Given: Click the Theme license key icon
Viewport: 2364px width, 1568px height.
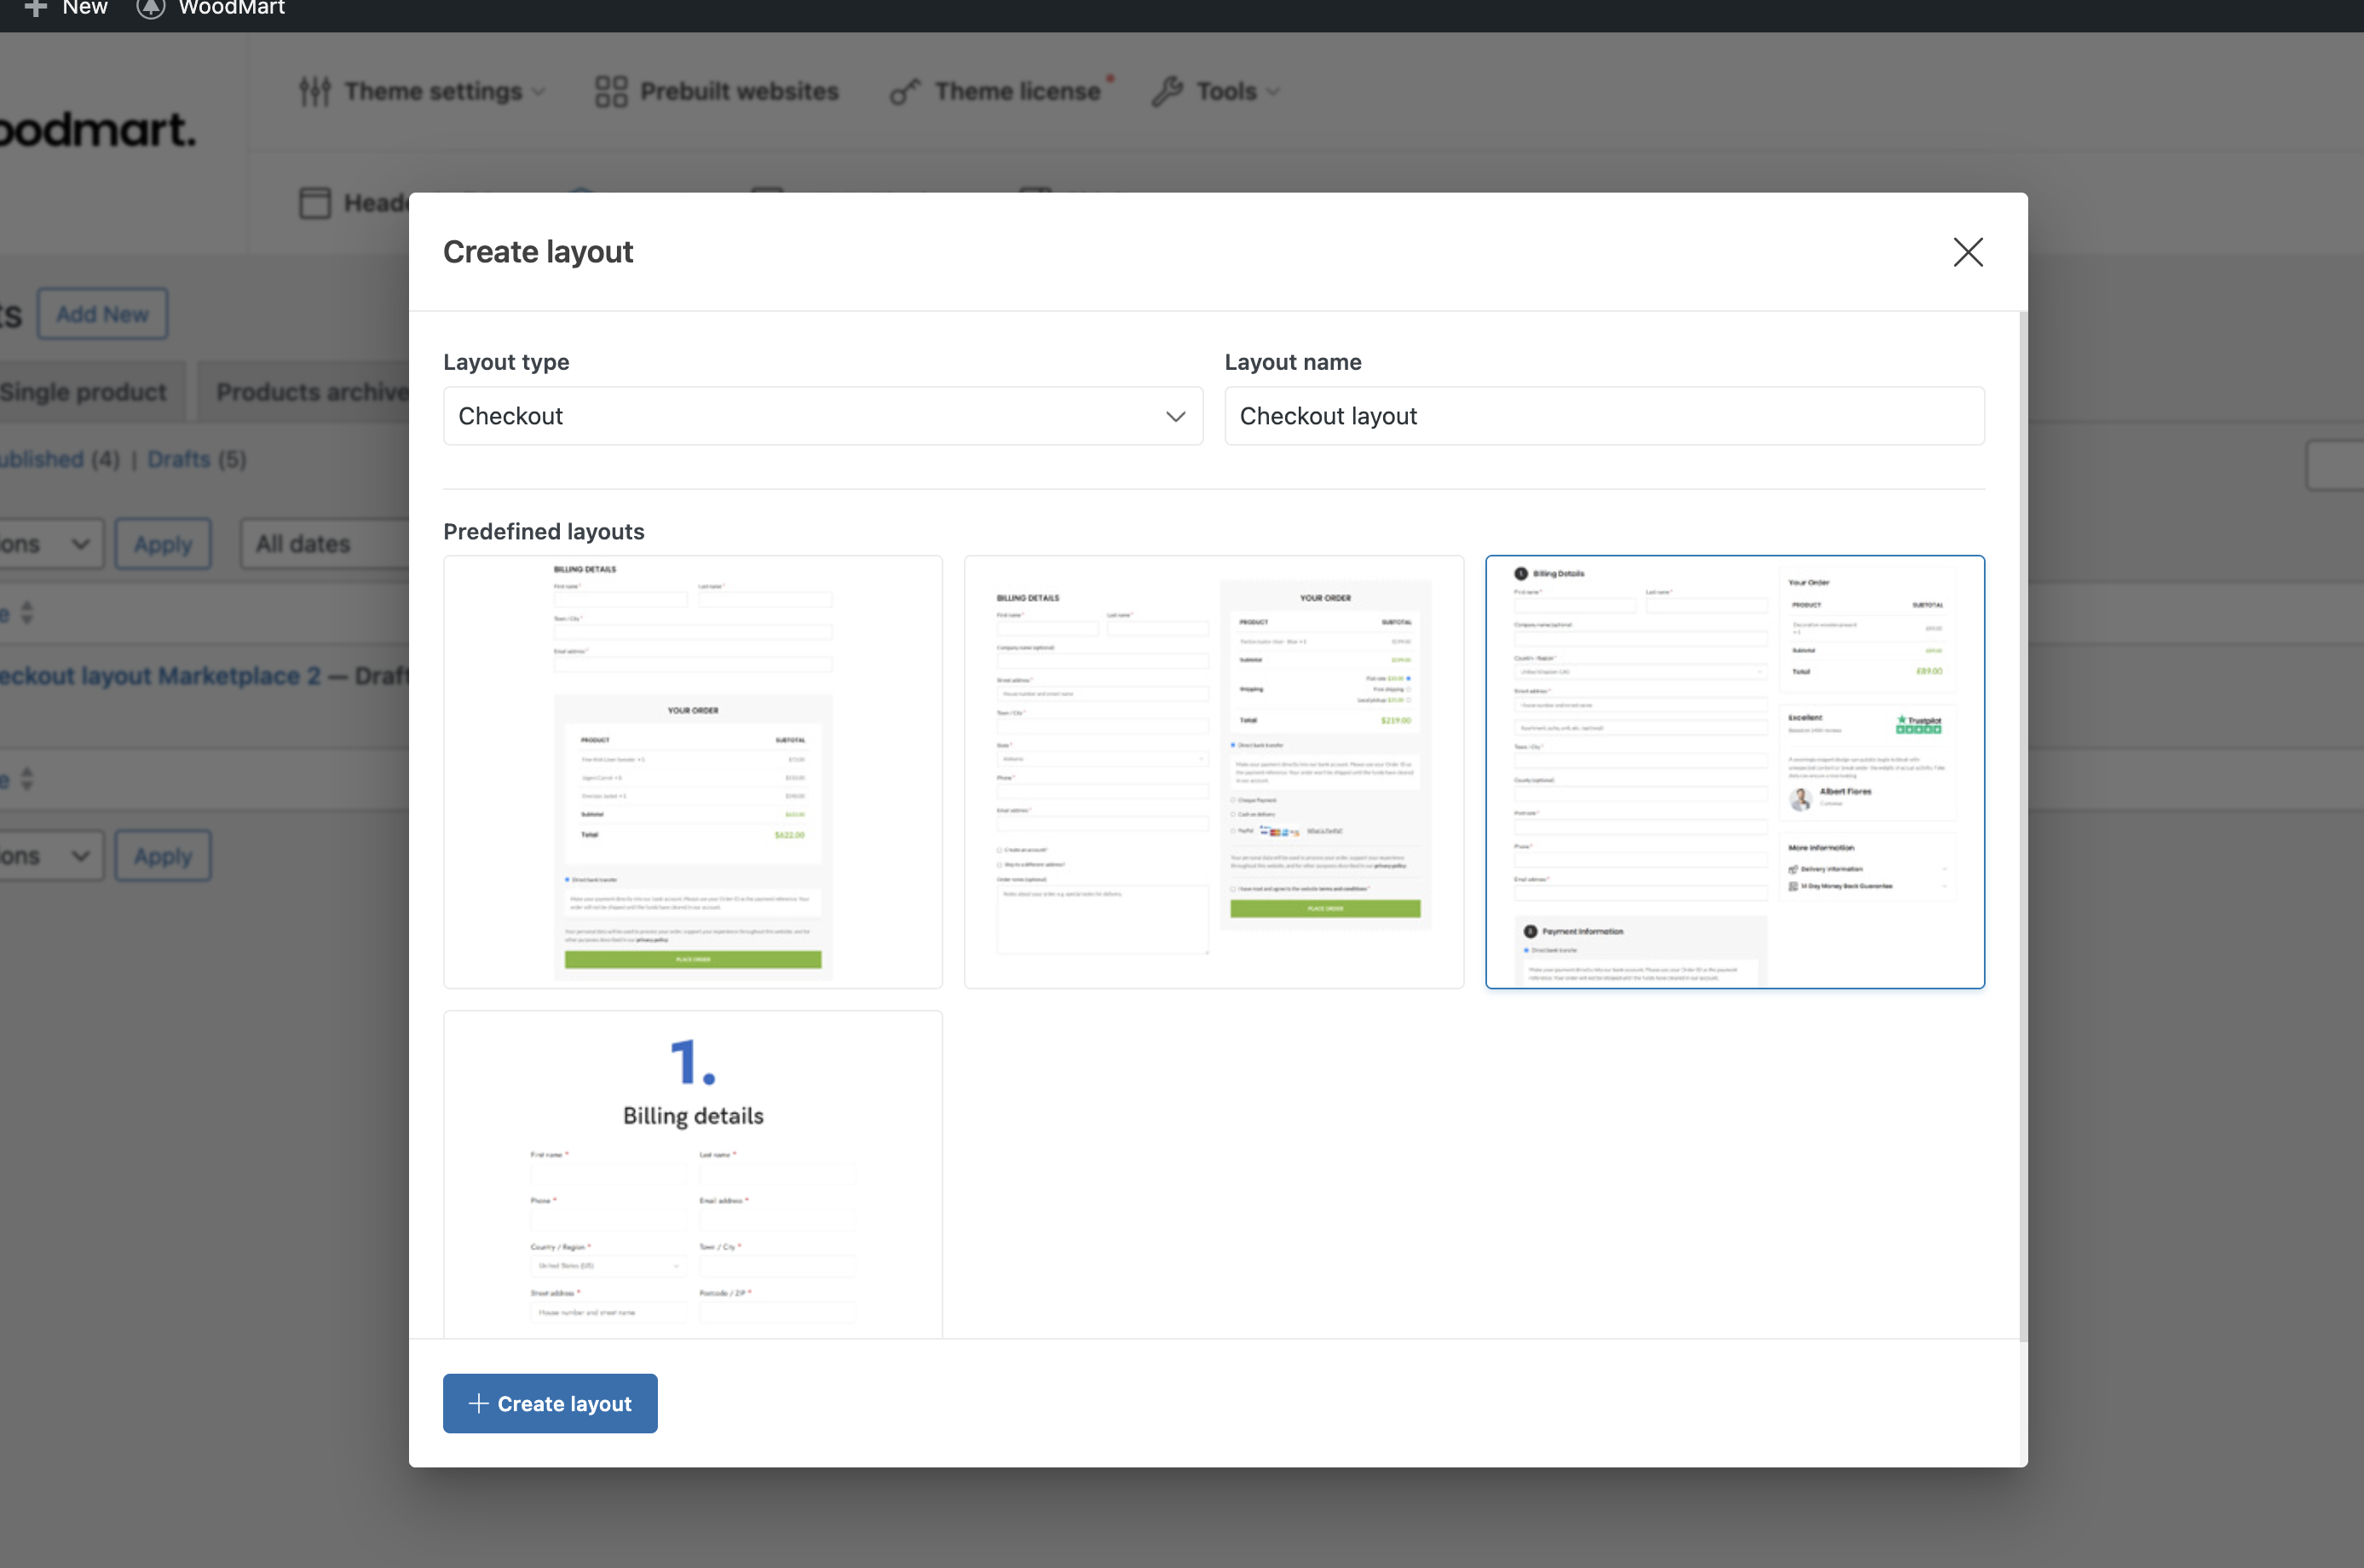Looking at the screenshot, I should pos(904,92).
